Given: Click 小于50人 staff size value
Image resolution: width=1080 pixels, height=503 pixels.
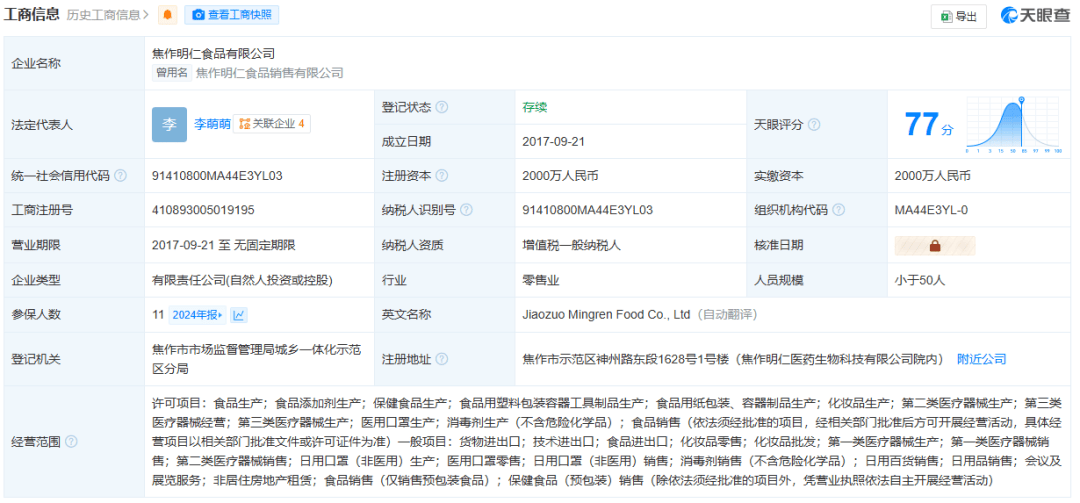Looking at the screenshot, I should tap(920, 280).
